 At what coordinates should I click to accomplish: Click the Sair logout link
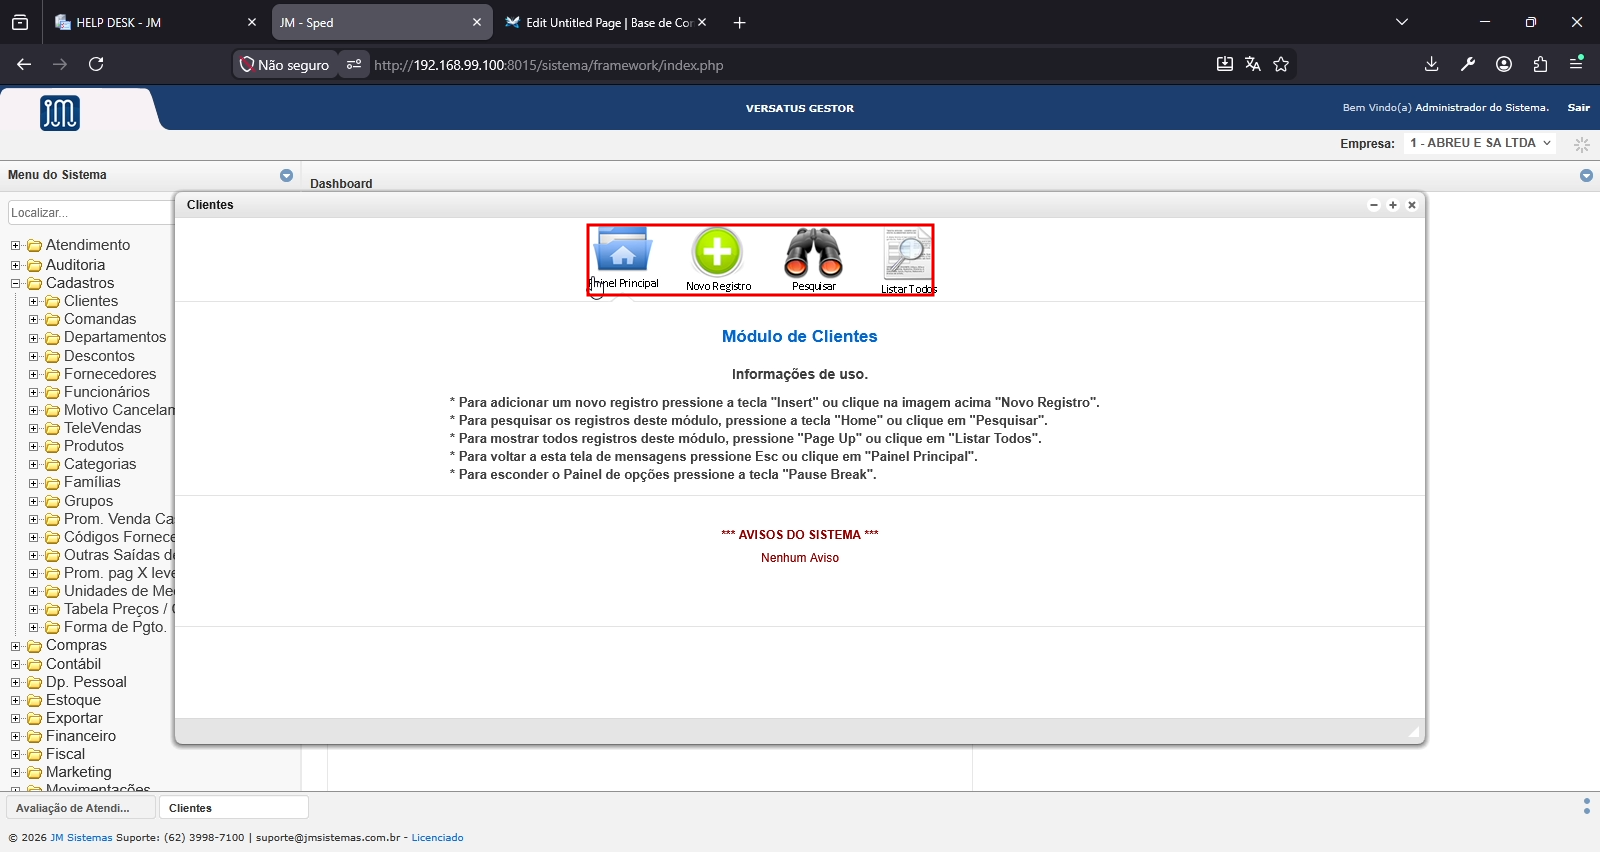click(1579, 107)
